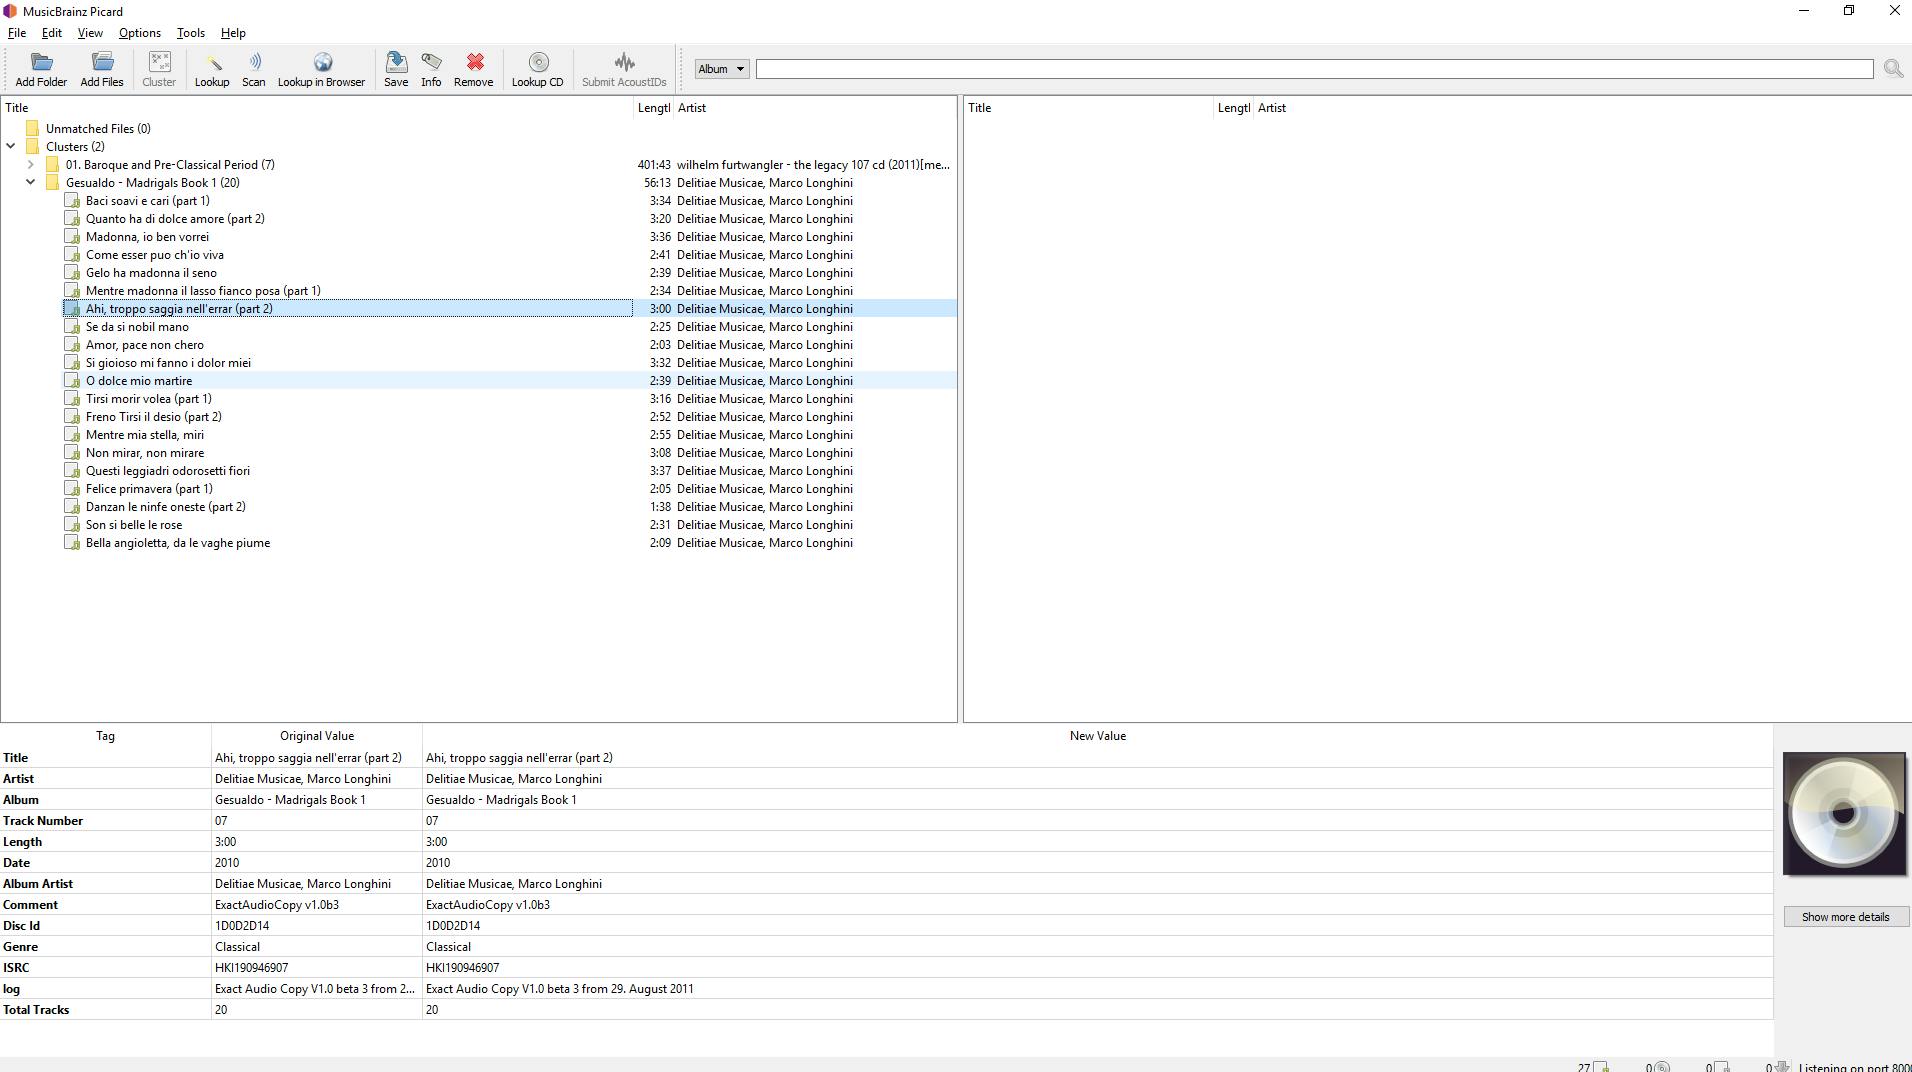Viewport: 1912px width, 1072px height.
Task: Click the Clusters folder icon
Action: click(x=33, y=146)
